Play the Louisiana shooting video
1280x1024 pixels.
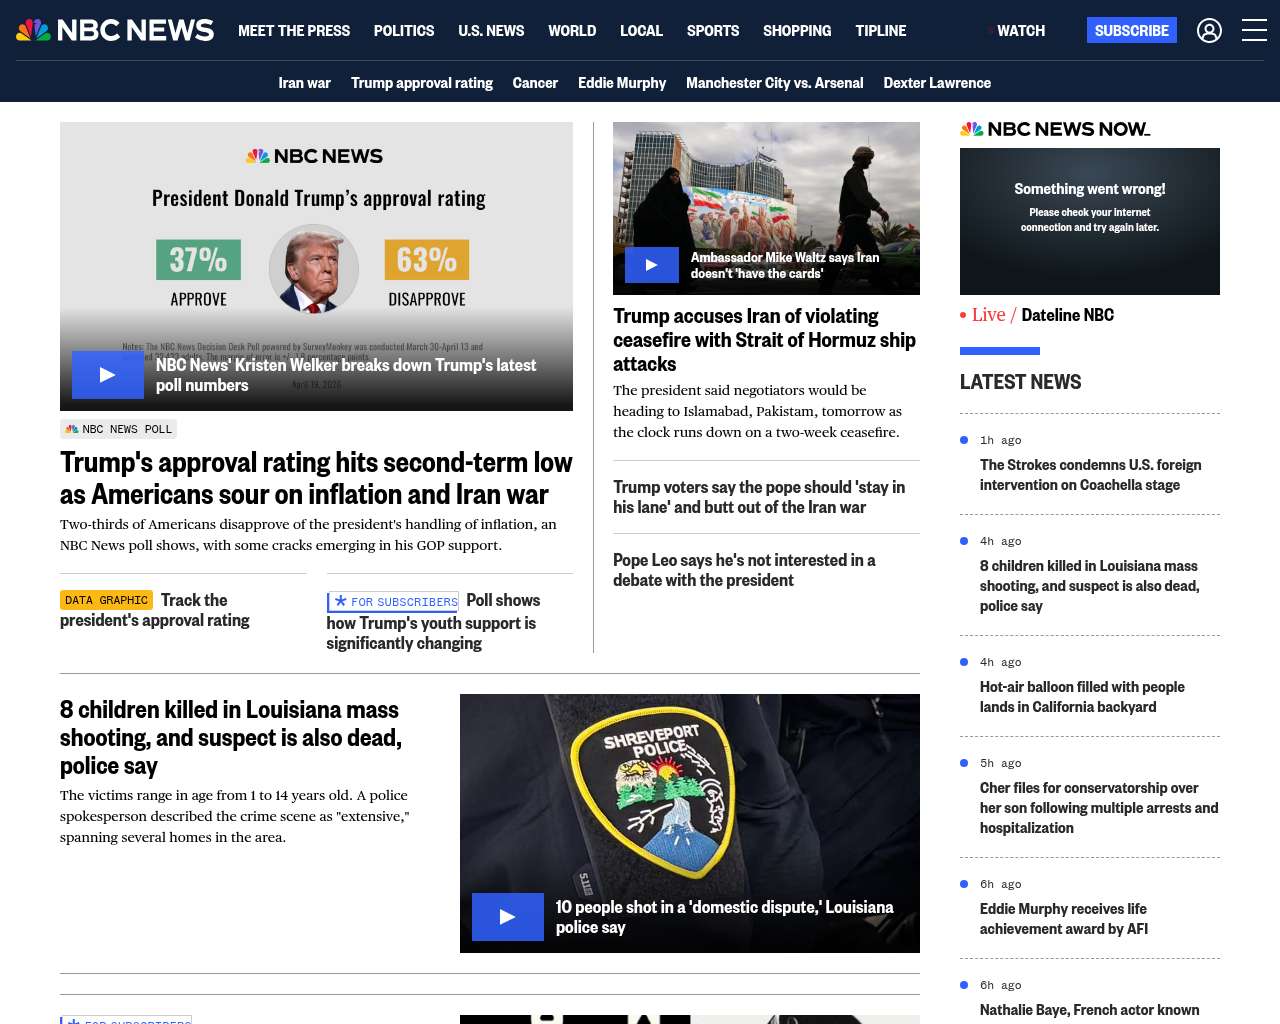click(x=507, y=917)
